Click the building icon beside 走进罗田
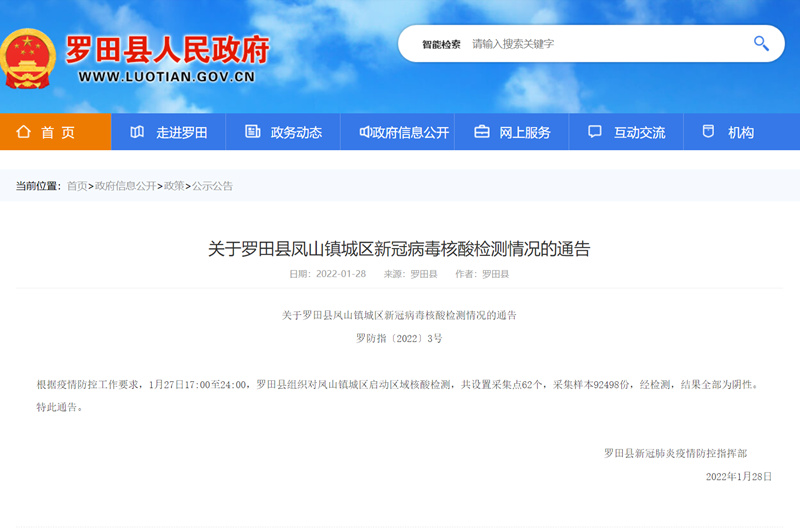 [136, 132]
